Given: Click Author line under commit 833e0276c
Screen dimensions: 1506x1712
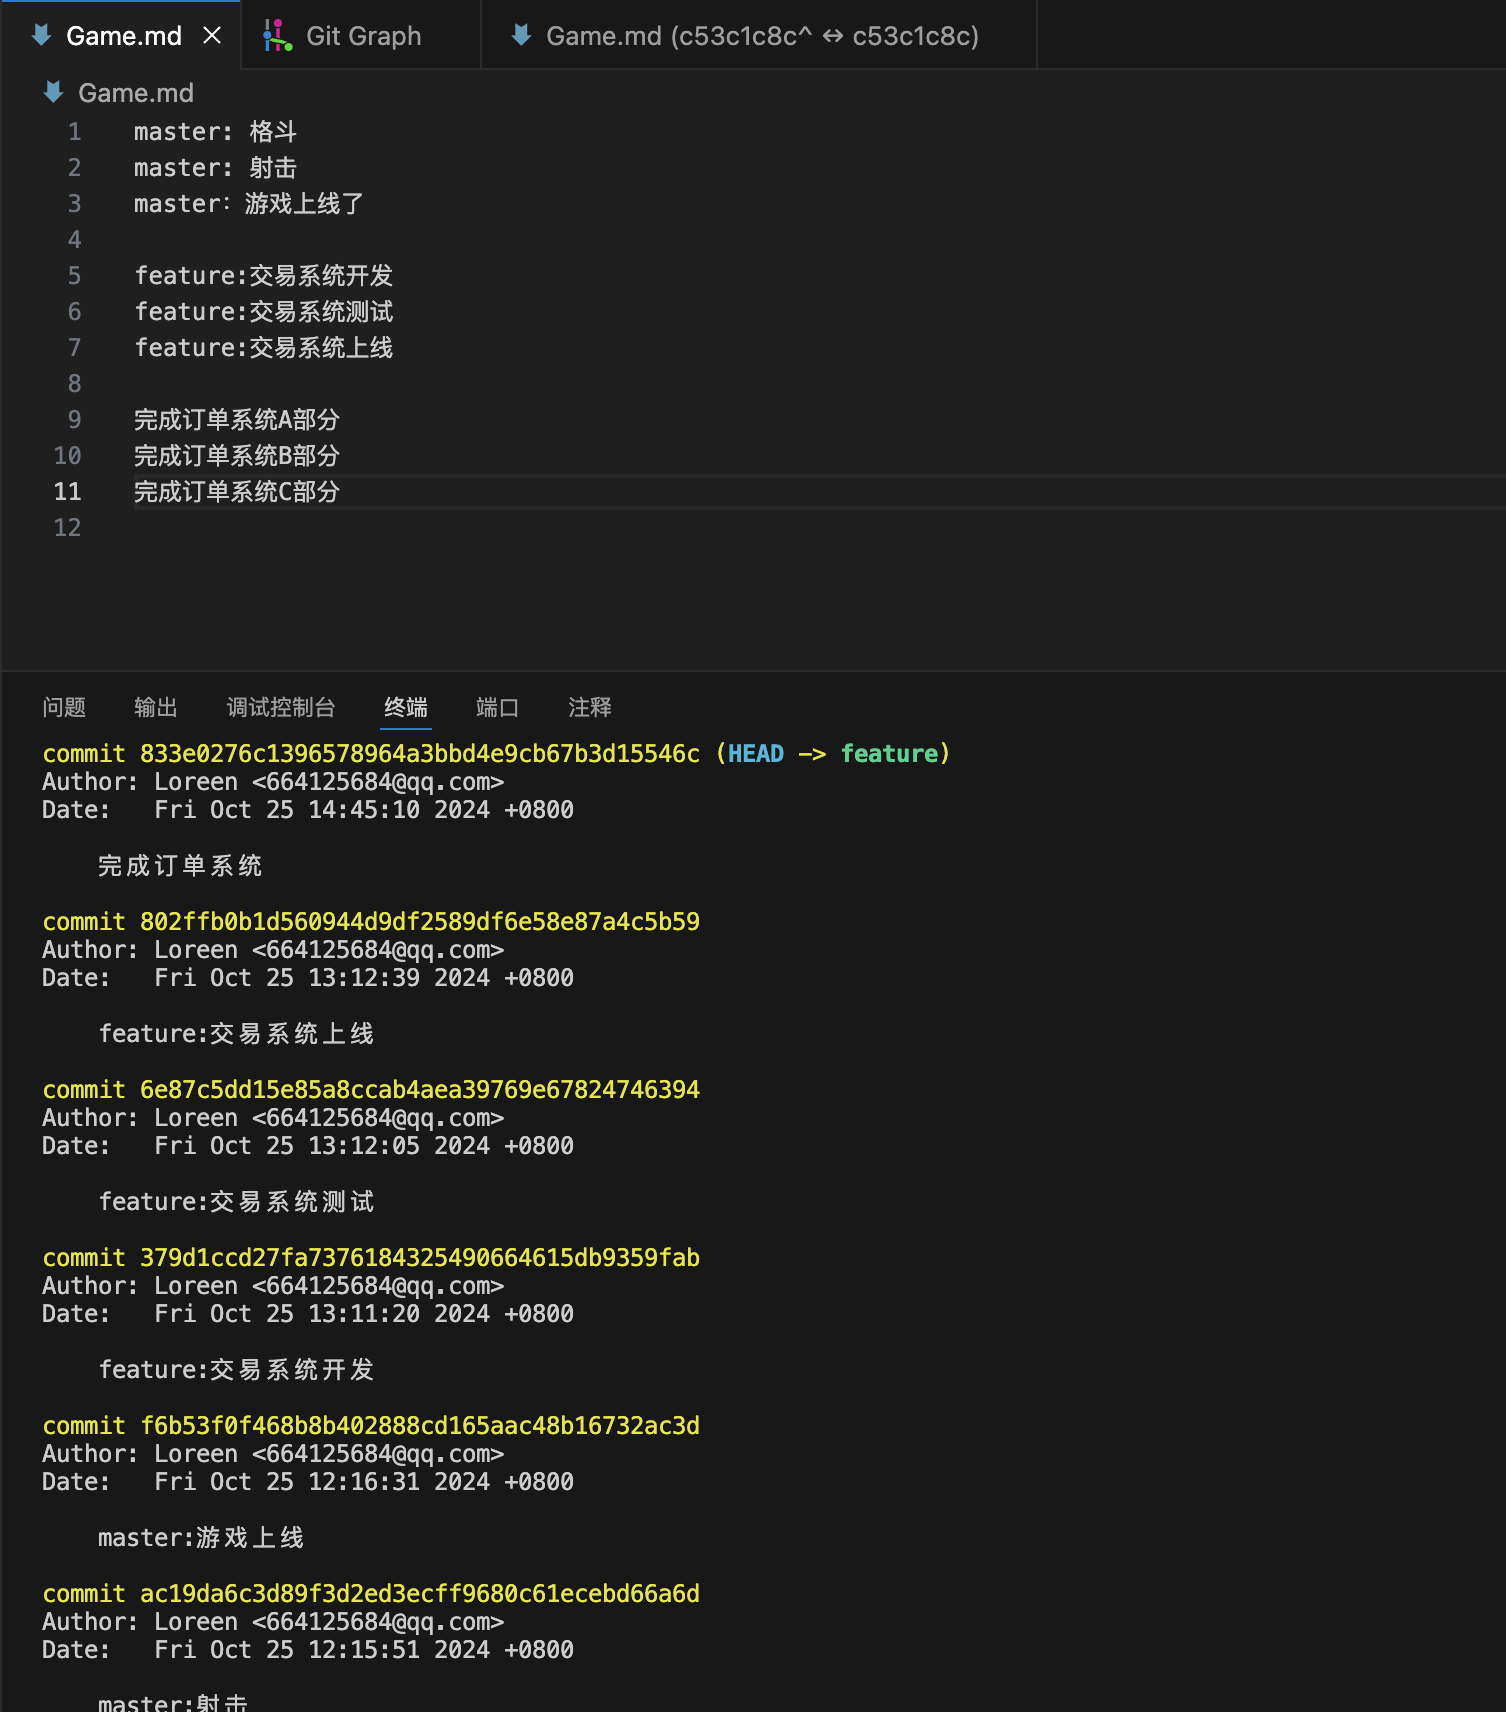Looking at the screenshot, I should (273, 782).
